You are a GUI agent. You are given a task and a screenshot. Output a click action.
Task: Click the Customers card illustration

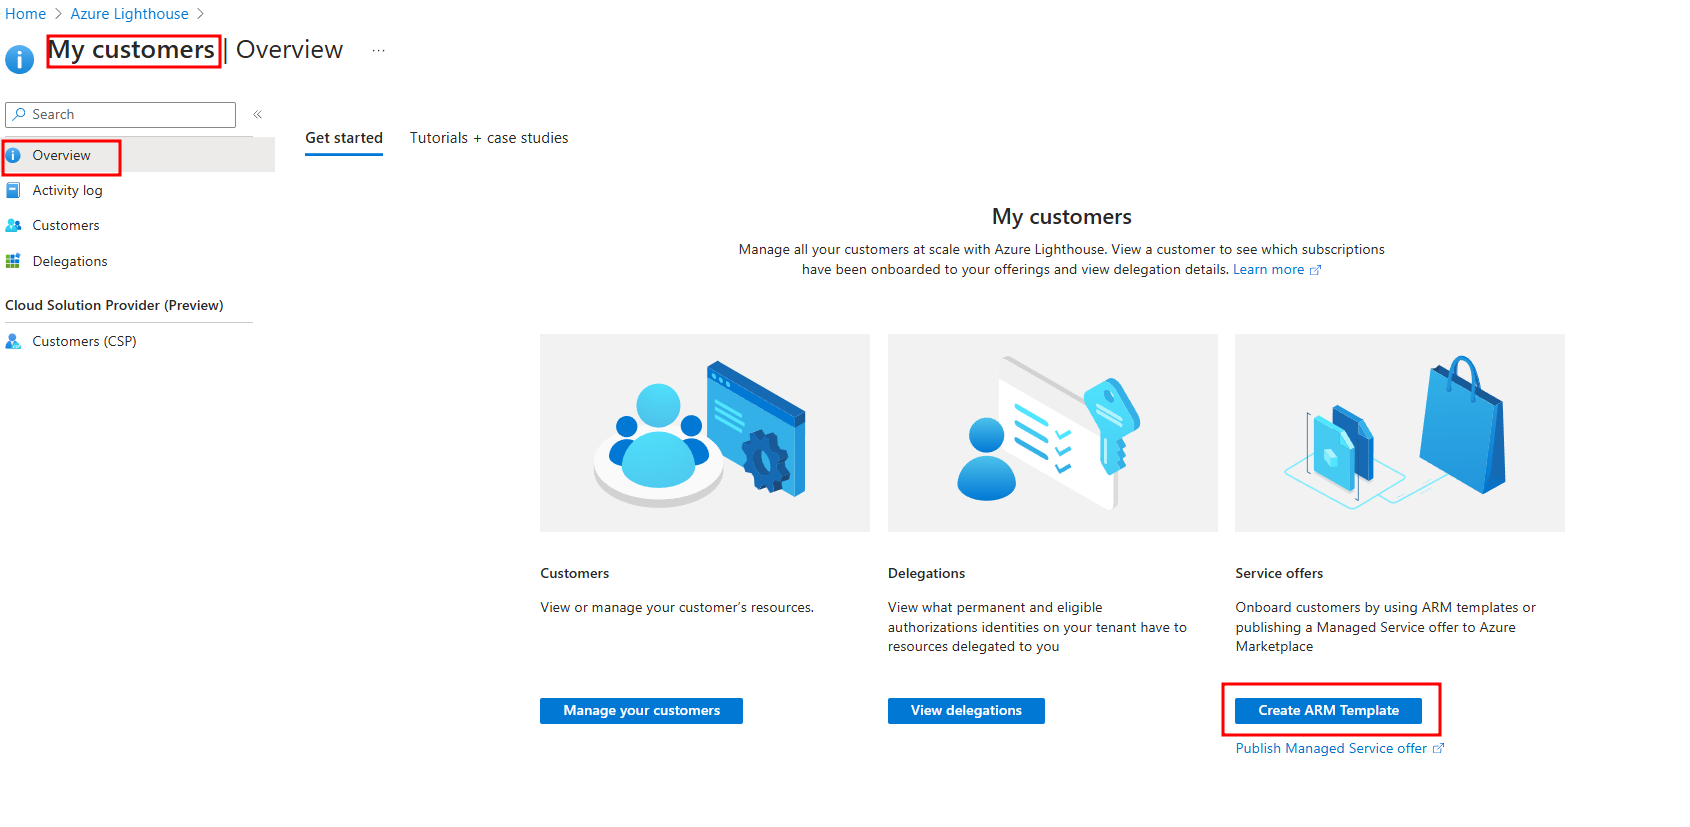point(705,433)
